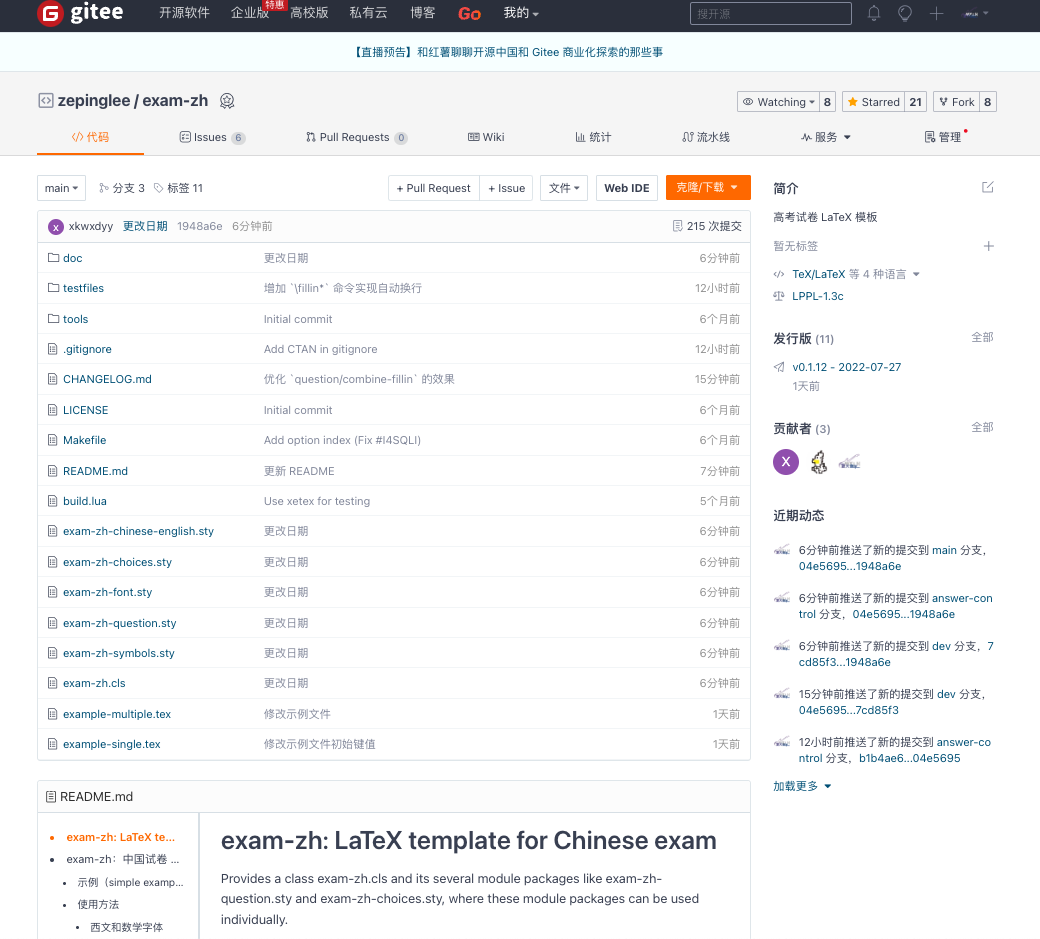Switch to the Pull Requests tab

(356, 137)
